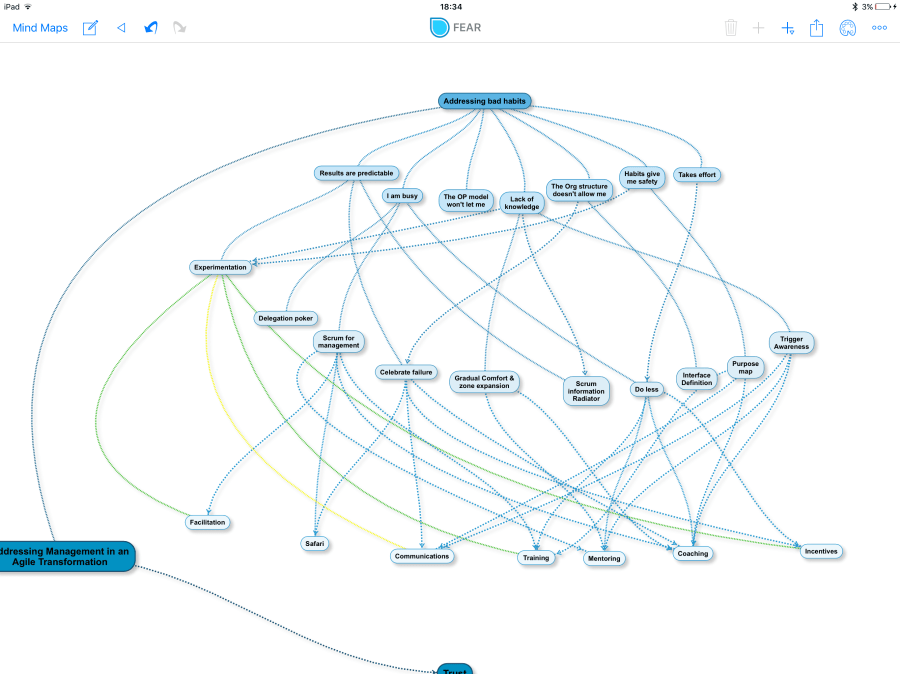The height and width of the screenshot is (674, 900).
Task: Tap the redo arrow icon
Action: 180,28
